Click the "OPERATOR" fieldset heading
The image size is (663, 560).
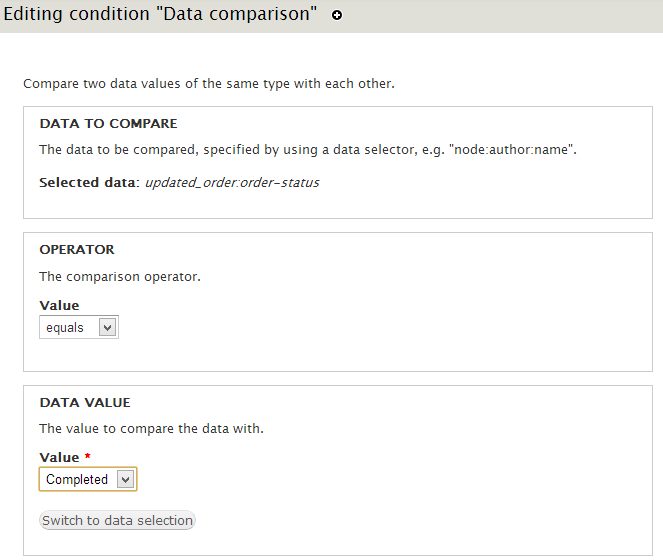pyautogui.click(x=77, y=249)
